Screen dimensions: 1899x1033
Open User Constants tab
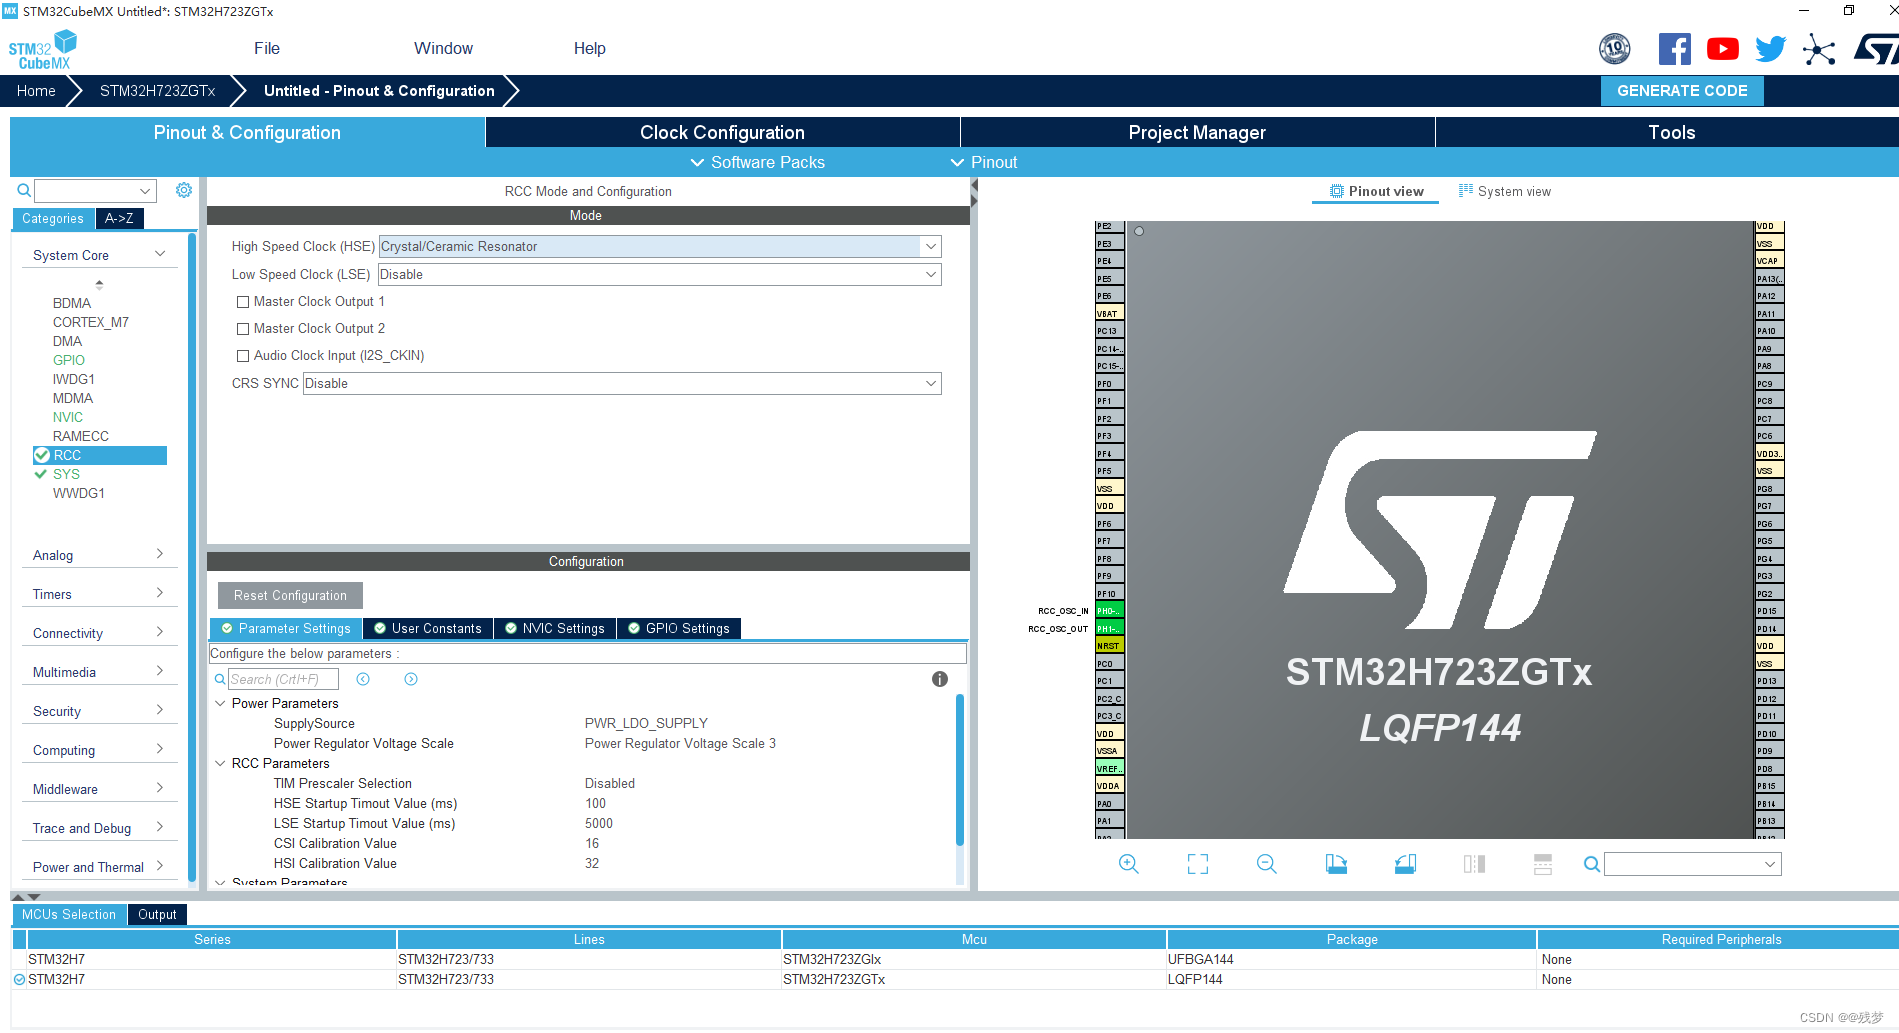click(x=428, y=628)
